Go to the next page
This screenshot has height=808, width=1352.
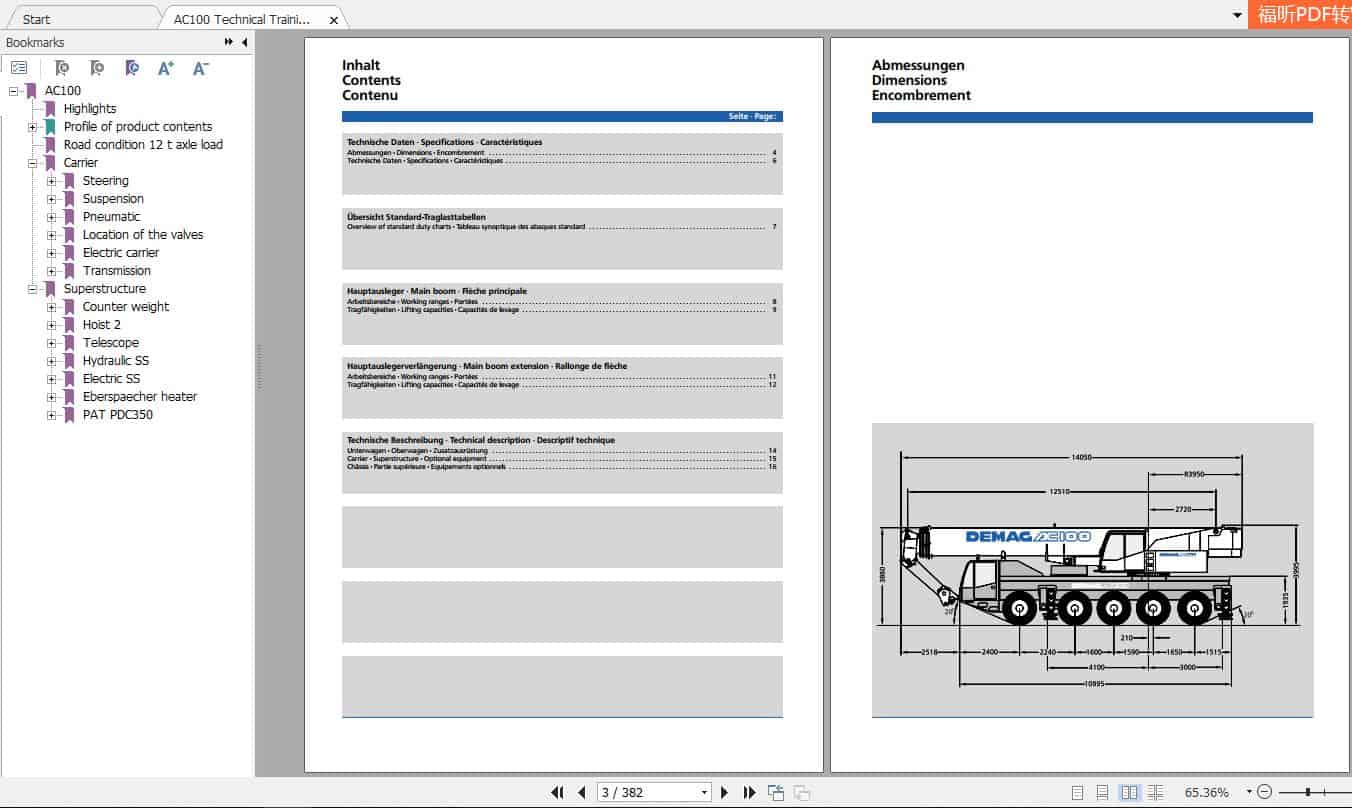click(724, 792)
